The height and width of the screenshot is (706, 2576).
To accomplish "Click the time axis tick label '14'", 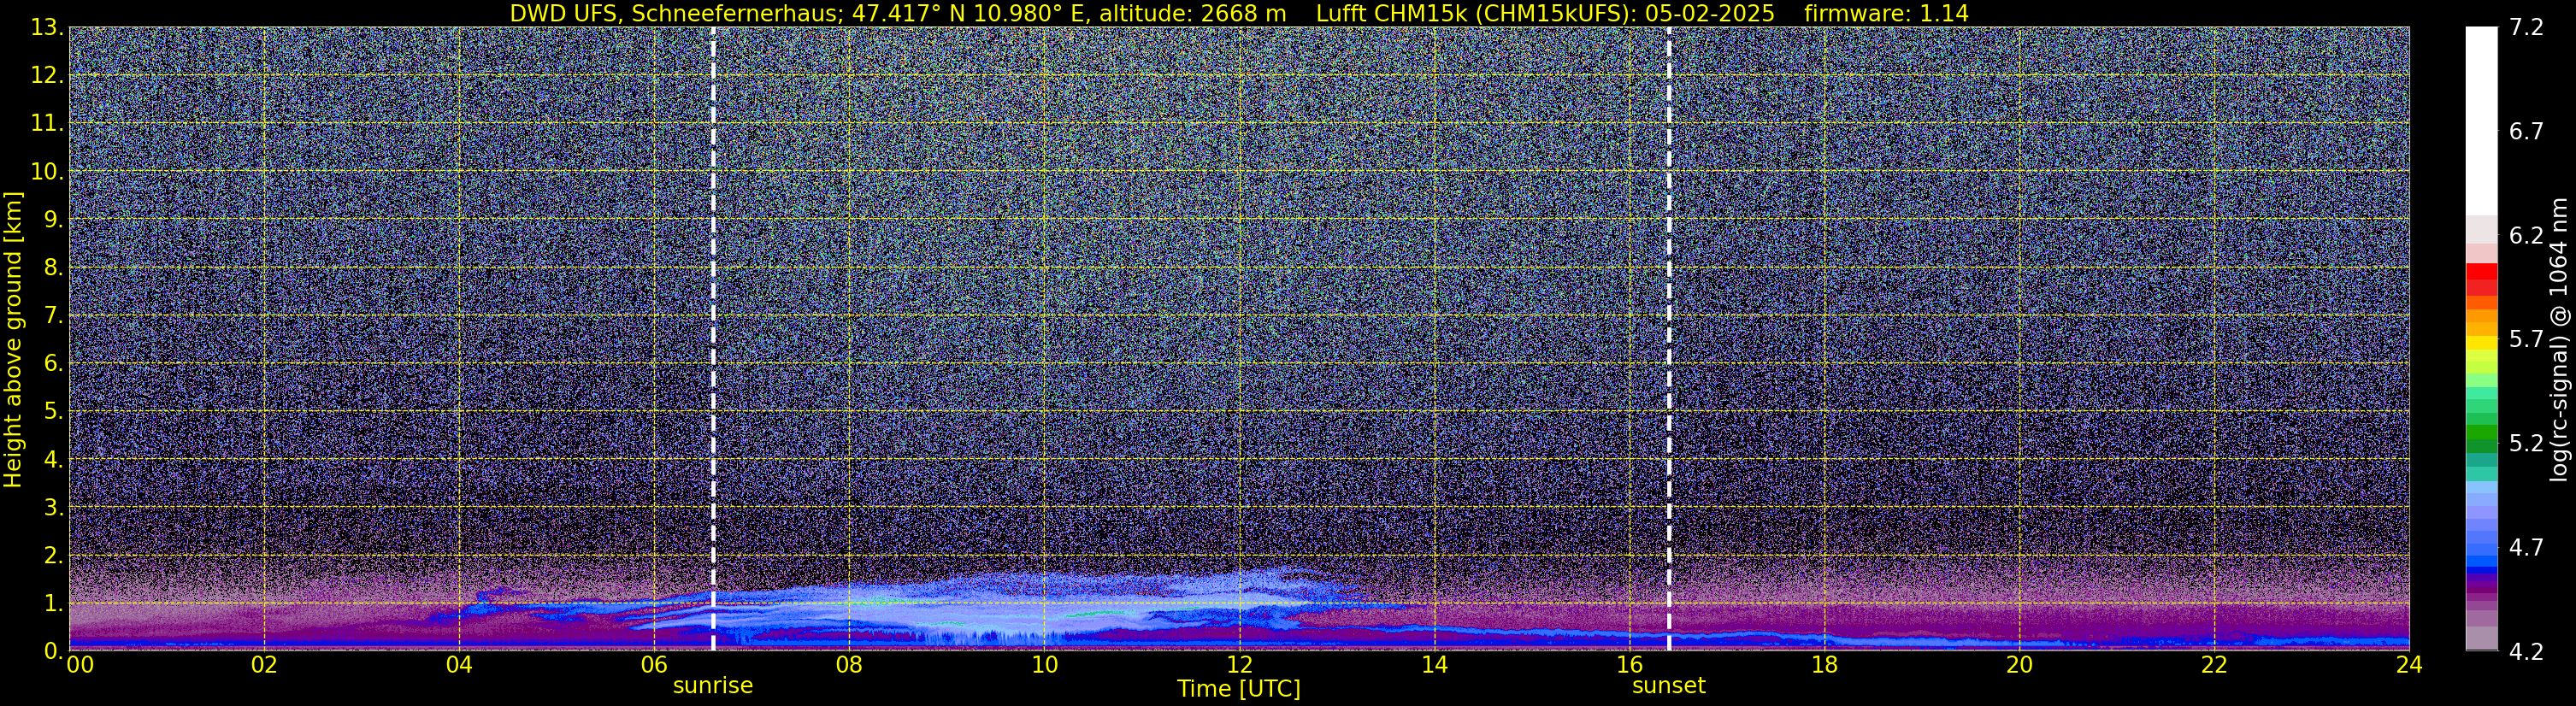I will pyautogui.click(x=1434, y=664).
